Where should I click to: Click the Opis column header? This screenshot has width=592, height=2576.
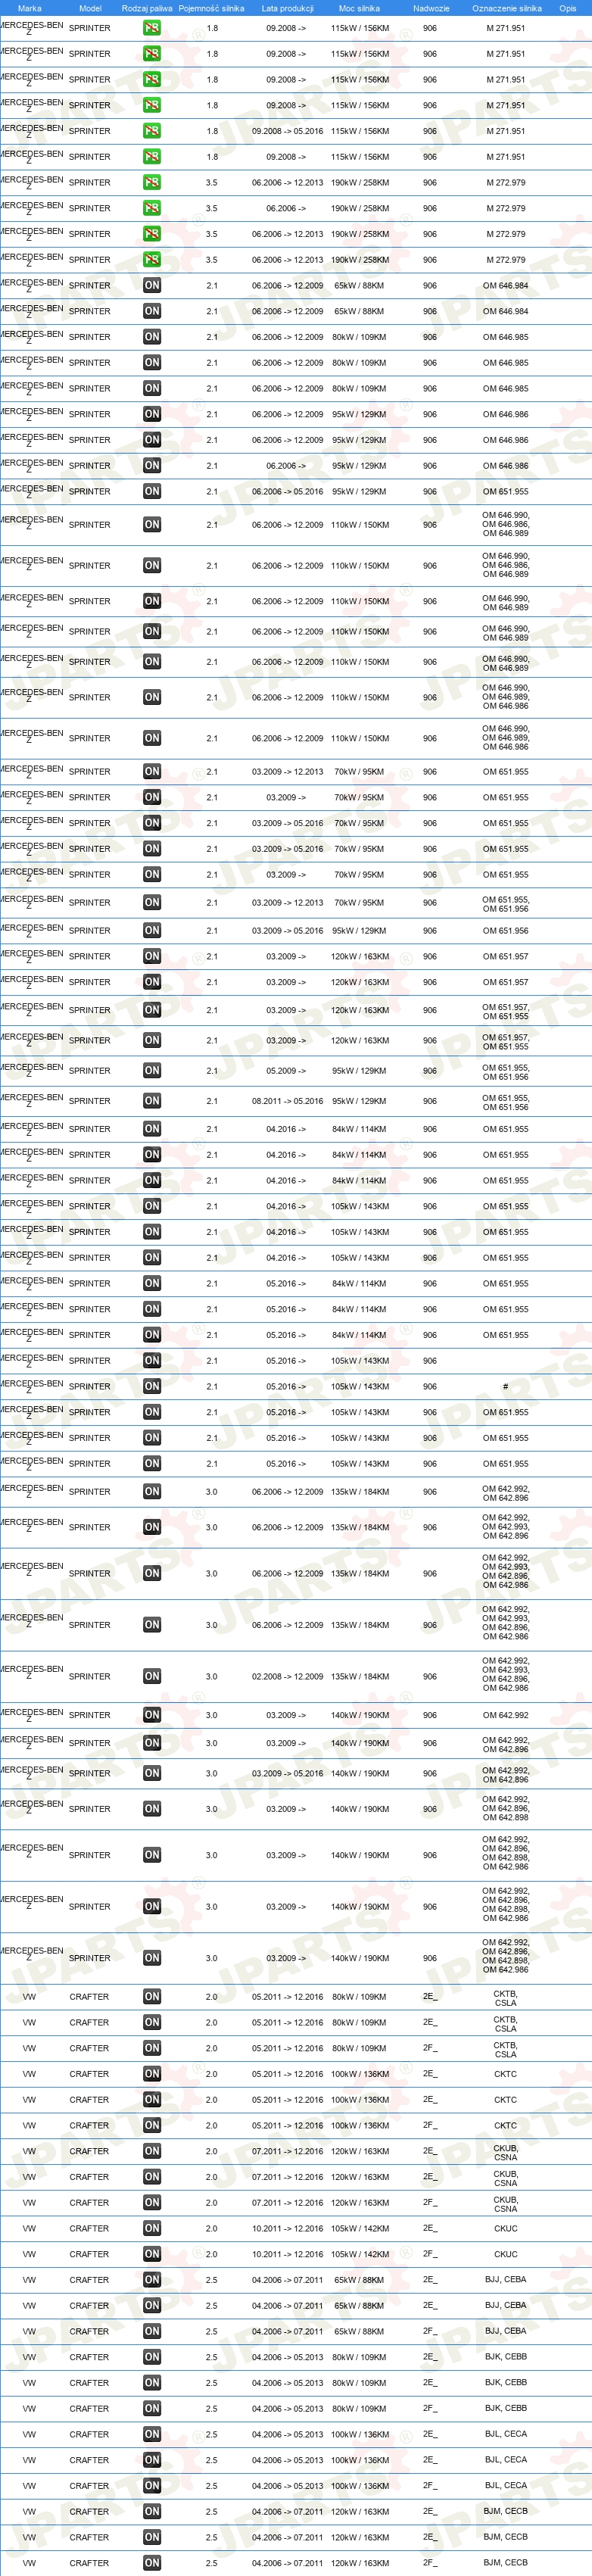(x=568, y=8)
